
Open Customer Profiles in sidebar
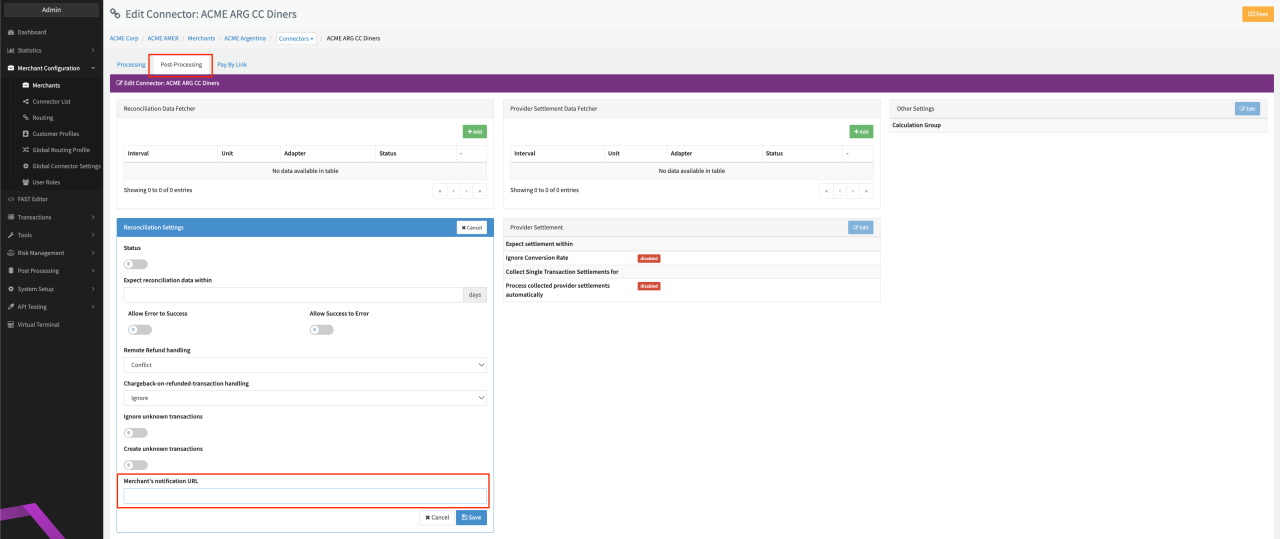(x=55, y=133)
